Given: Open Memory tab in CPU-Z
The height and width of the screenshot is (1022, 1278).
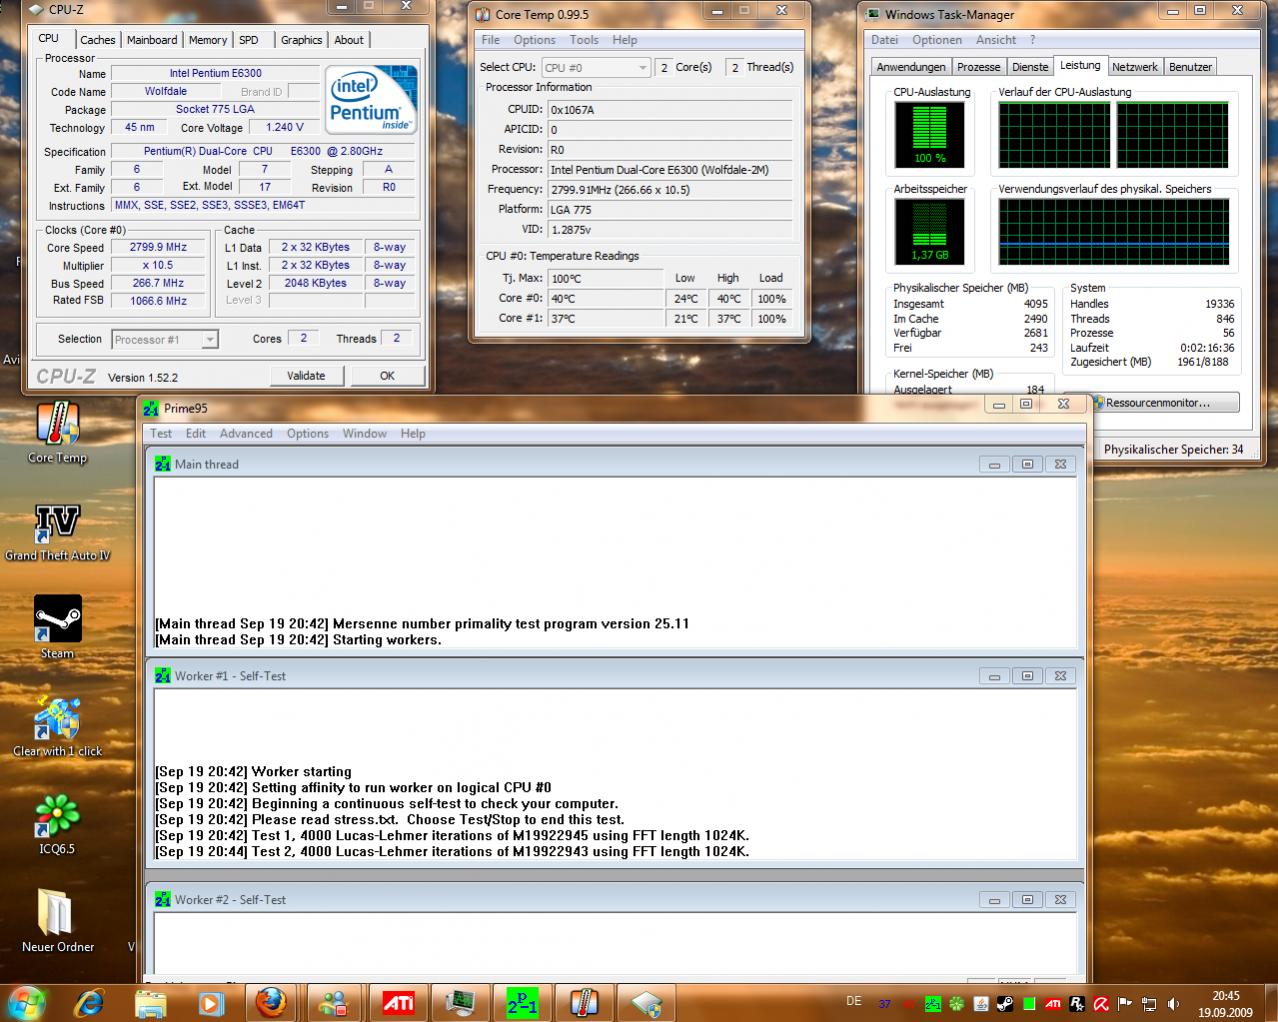Looking at the screenshot, I should 208,40.
